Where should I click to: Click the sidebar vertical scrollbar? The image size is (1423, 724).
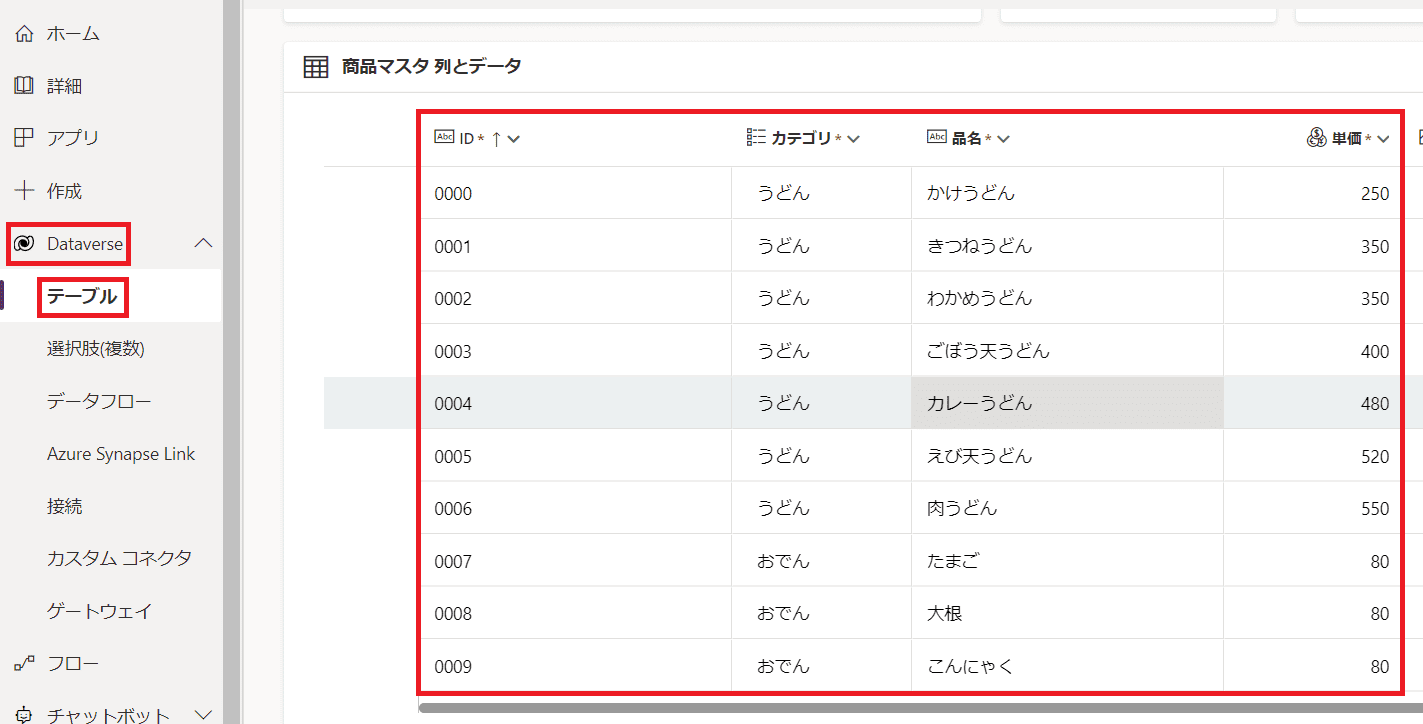click(231, 362)
